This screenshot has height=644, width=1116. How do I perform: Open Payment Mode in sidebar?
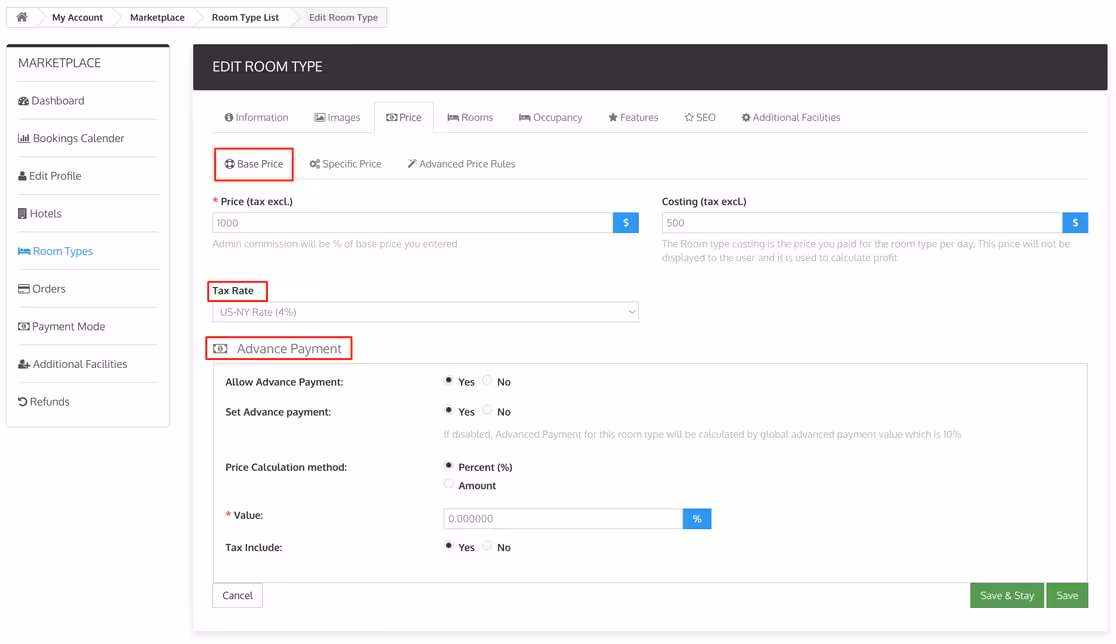[x=61, y=327]
